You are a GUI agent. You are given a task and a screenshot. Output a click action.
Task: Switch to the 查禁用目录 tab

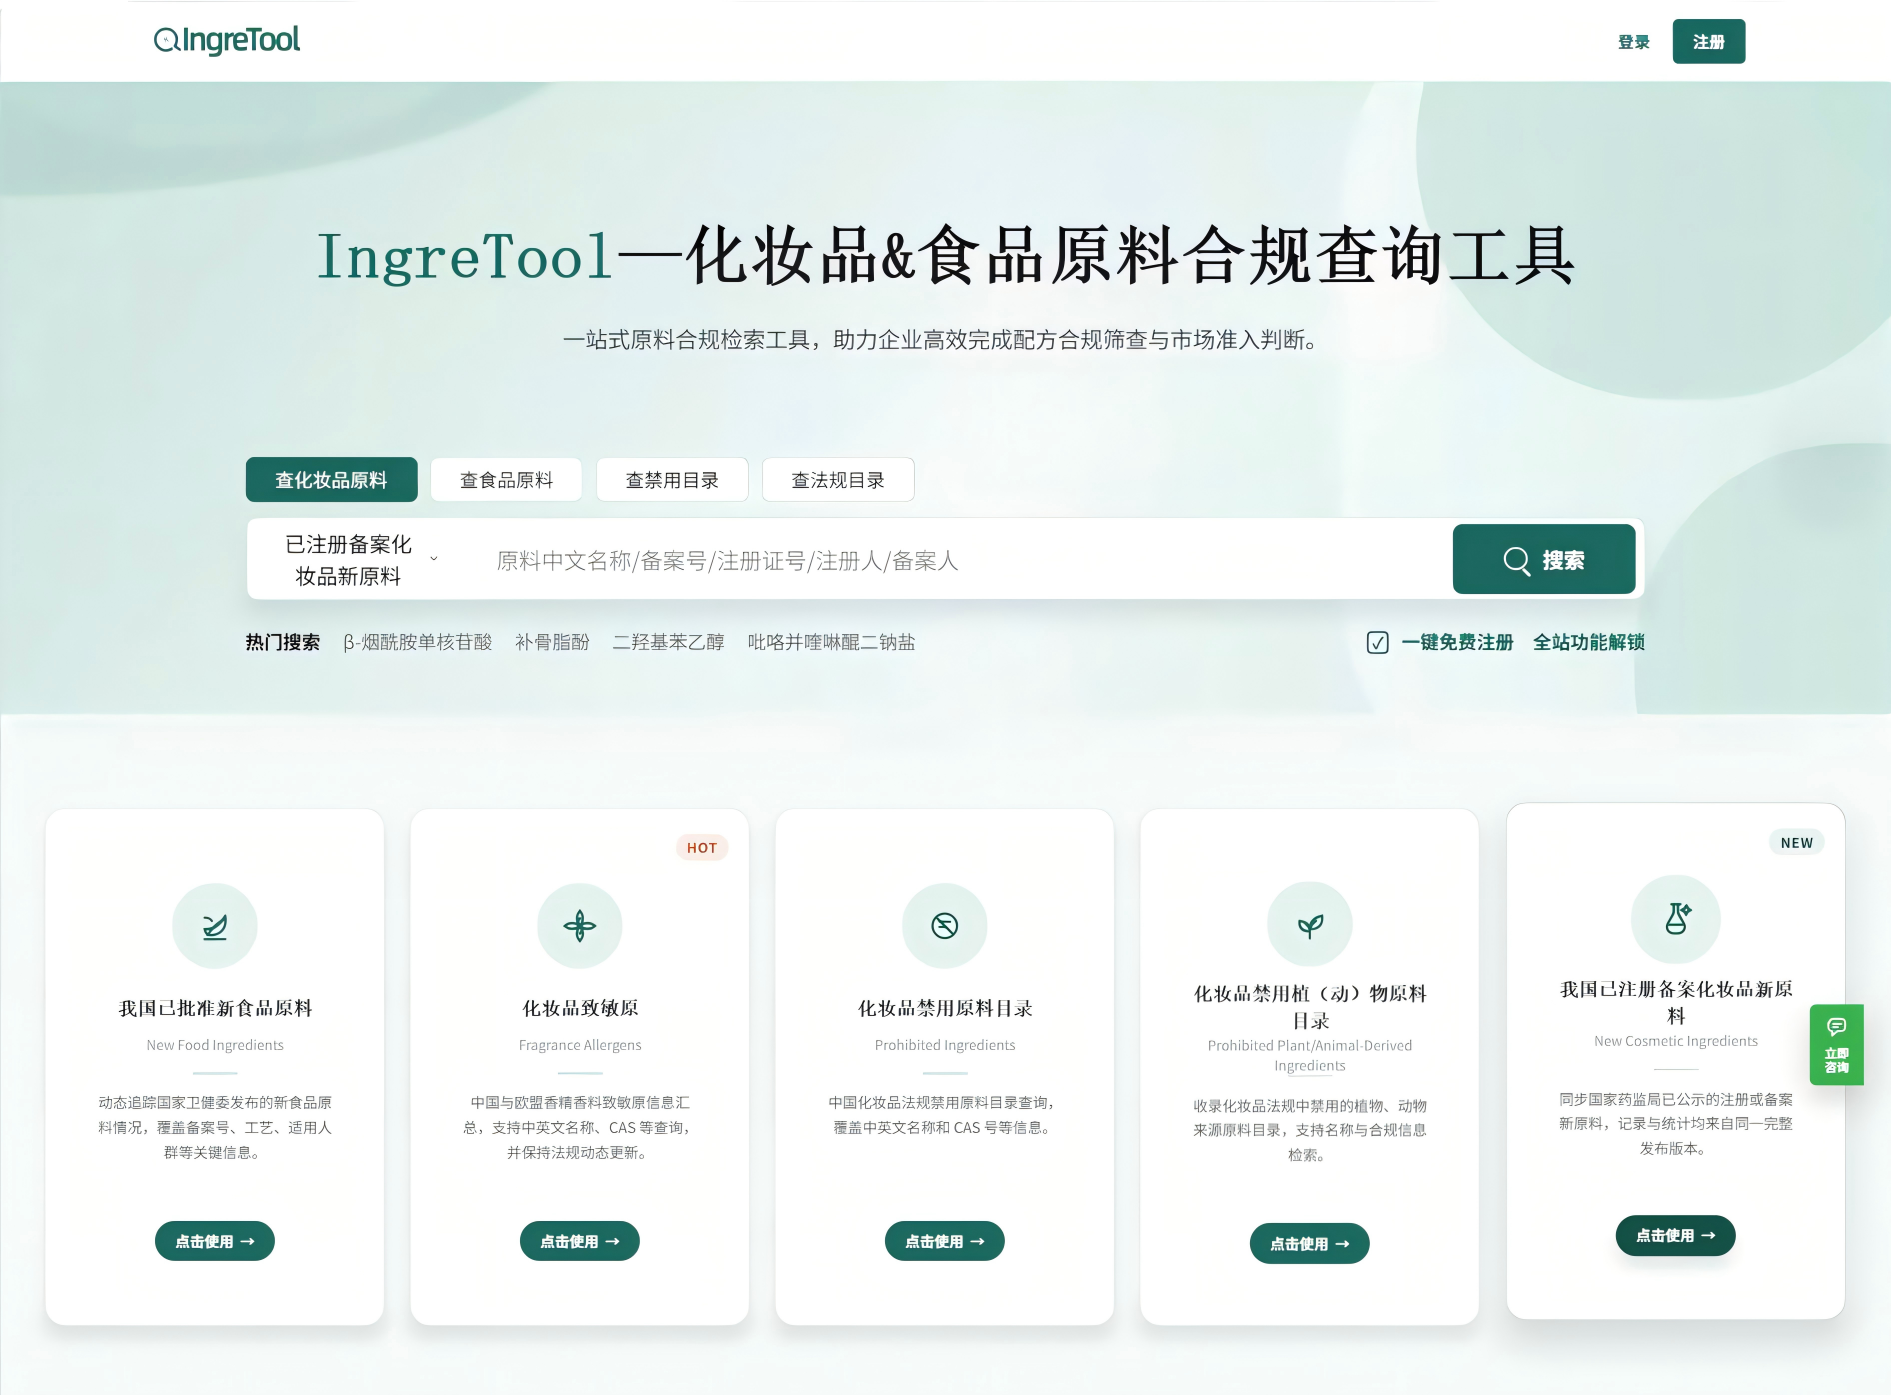(673, 480)
